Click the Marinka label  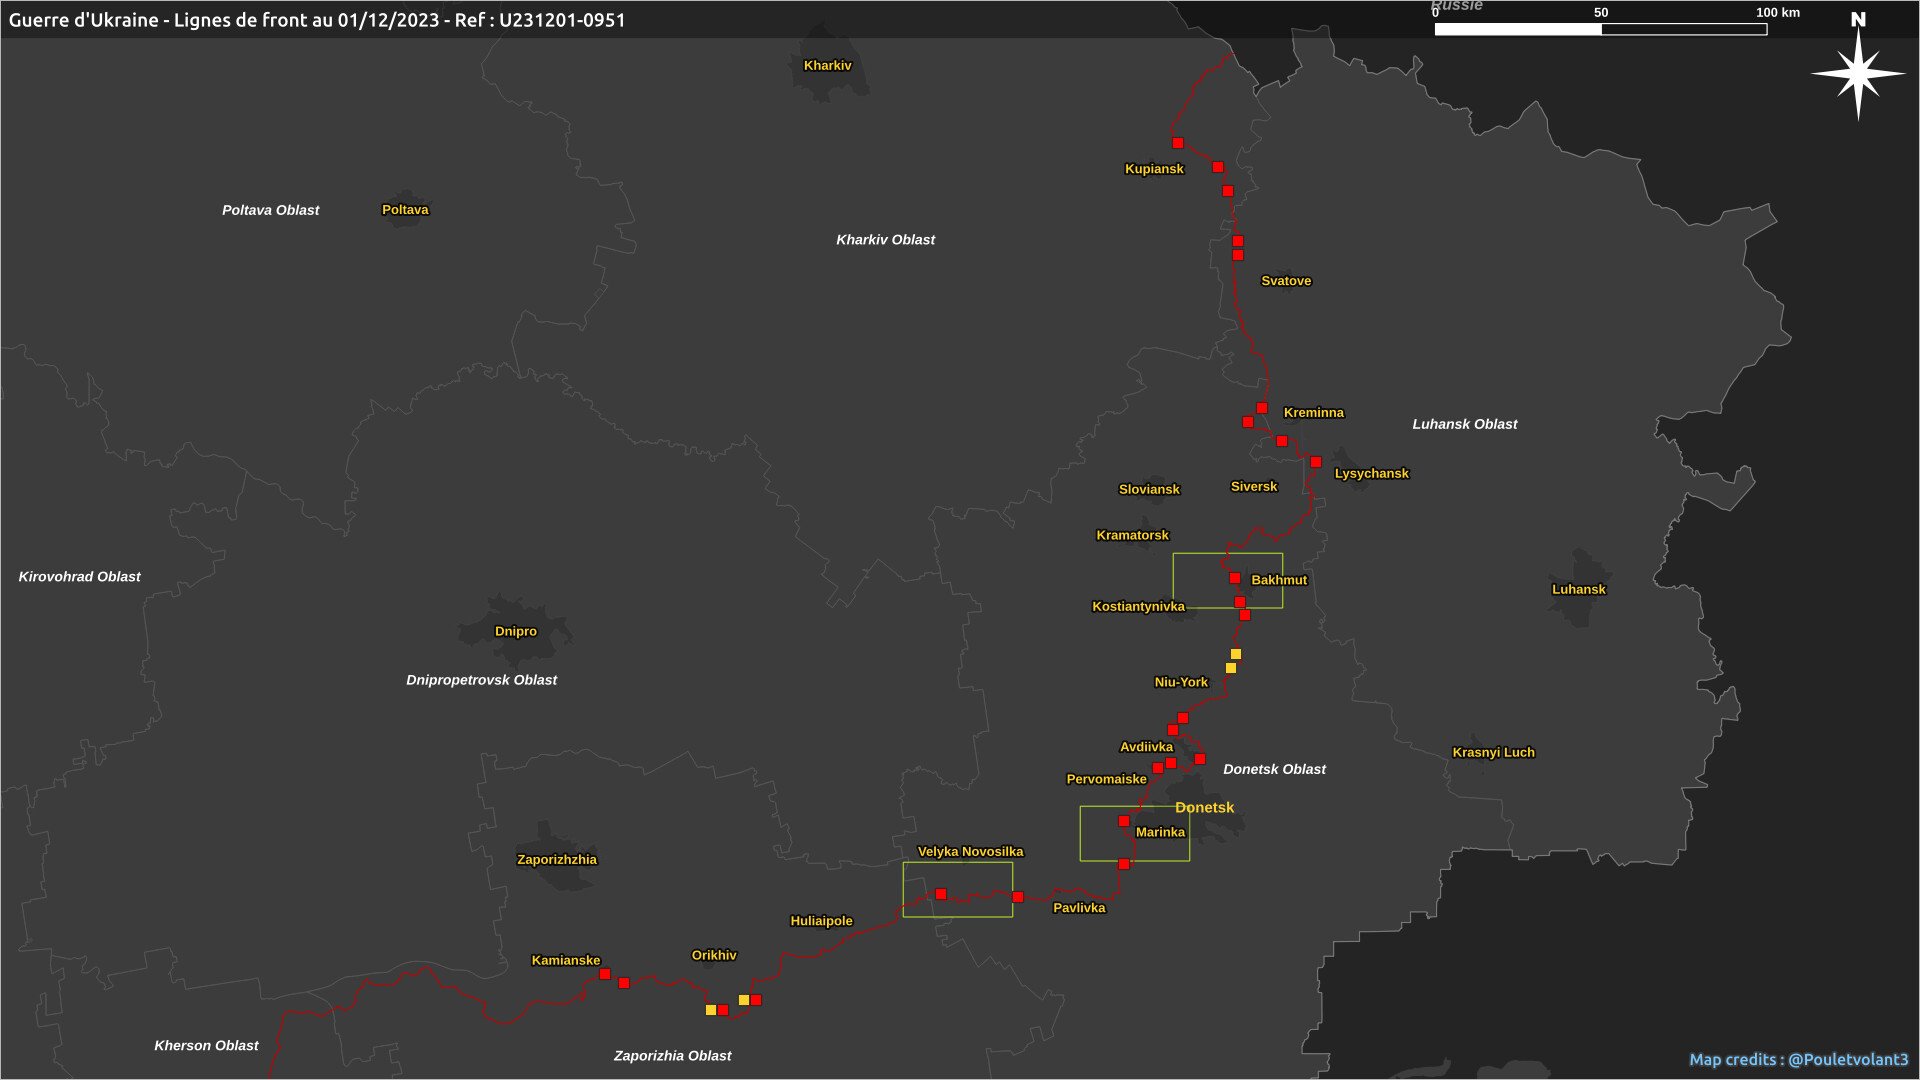1161,833
